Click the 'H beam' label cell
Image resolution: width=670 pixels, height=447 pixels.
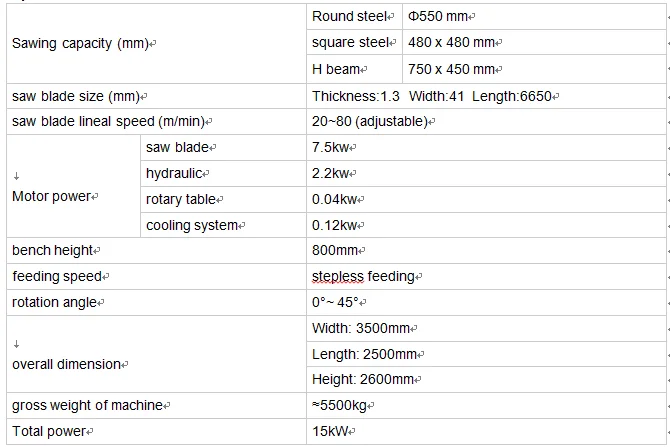(339, 69)
